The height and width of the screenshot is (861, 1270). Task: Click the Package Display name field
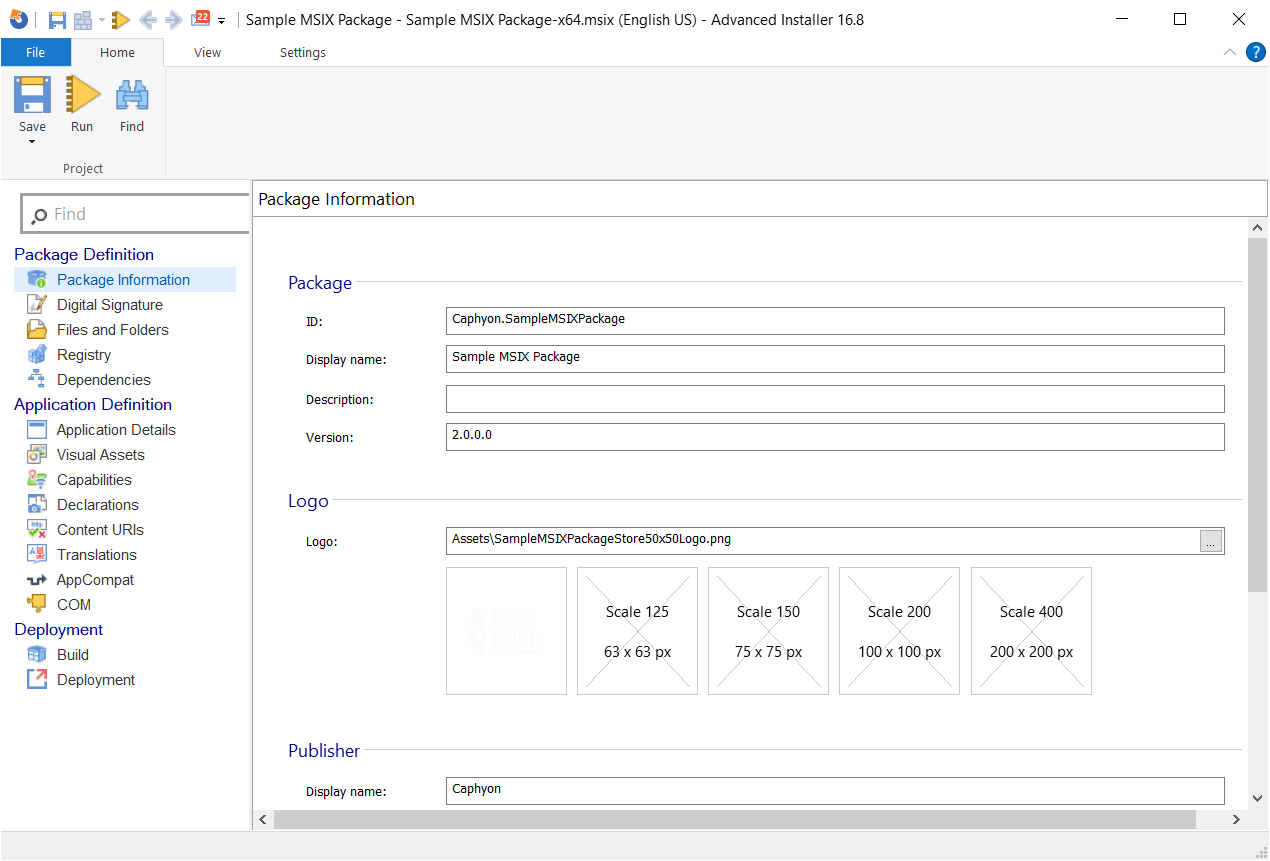(x=835, y=358)
